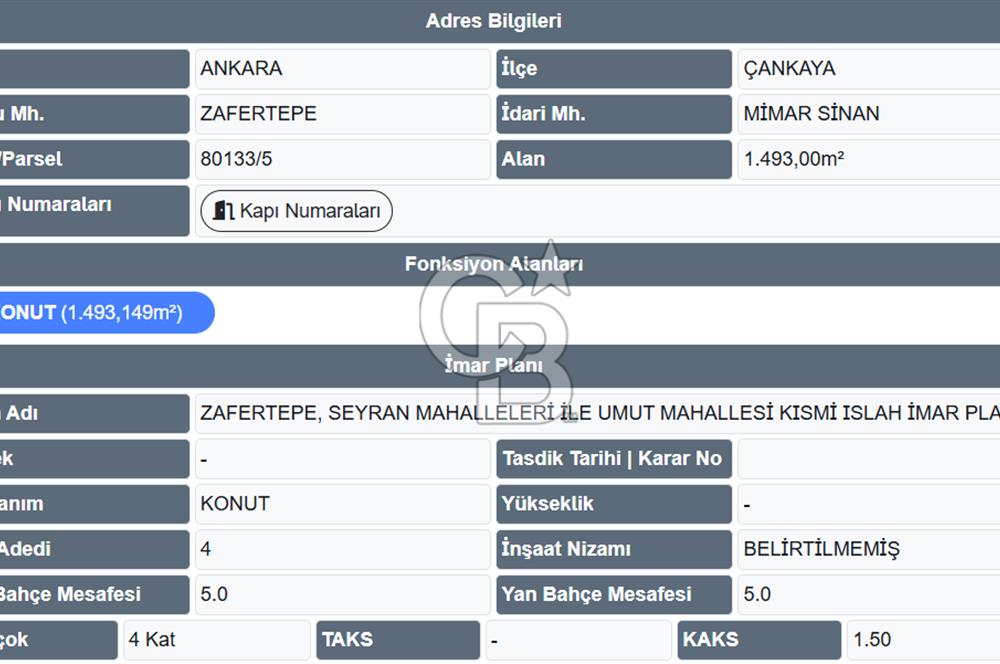Click the ÇANKAYA district value

(x=868, y=68)
